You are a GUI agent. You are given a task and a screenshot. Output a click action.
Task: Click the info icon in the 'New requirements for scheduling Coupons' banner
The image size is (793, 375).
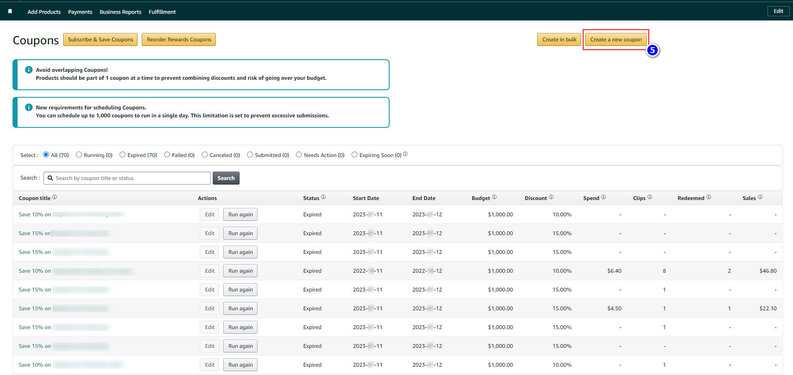pyautogui.click(x=29, y=107)
